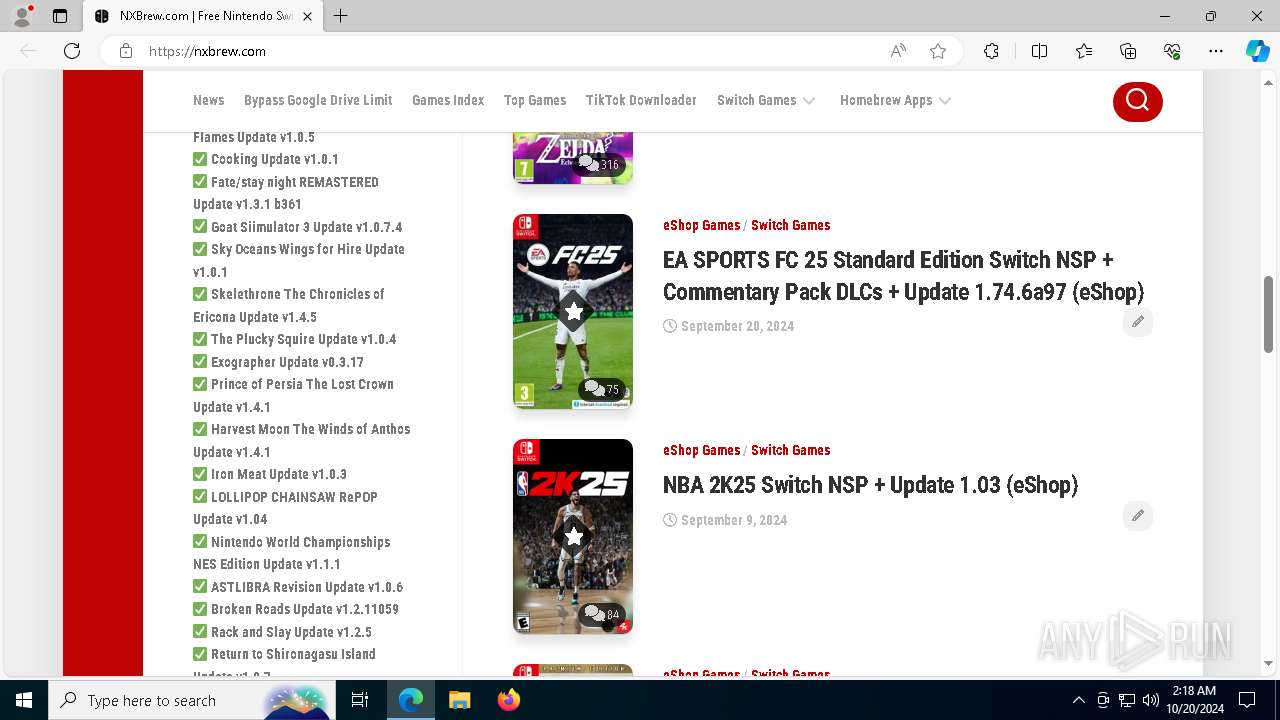Image resolution: width=1280 pixels, height=720 pixels.
Task: Click the NBA 2K25 cover thumbnail
Action: tap(573, 537)
